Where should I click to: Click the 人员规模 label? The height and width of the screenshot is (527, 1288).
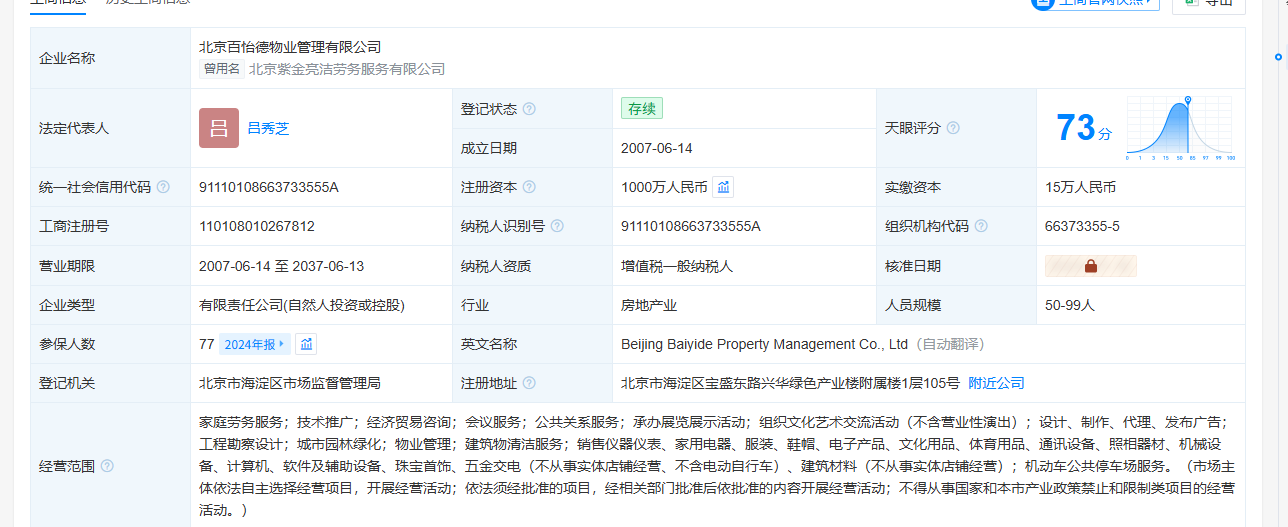click(913, 305)
